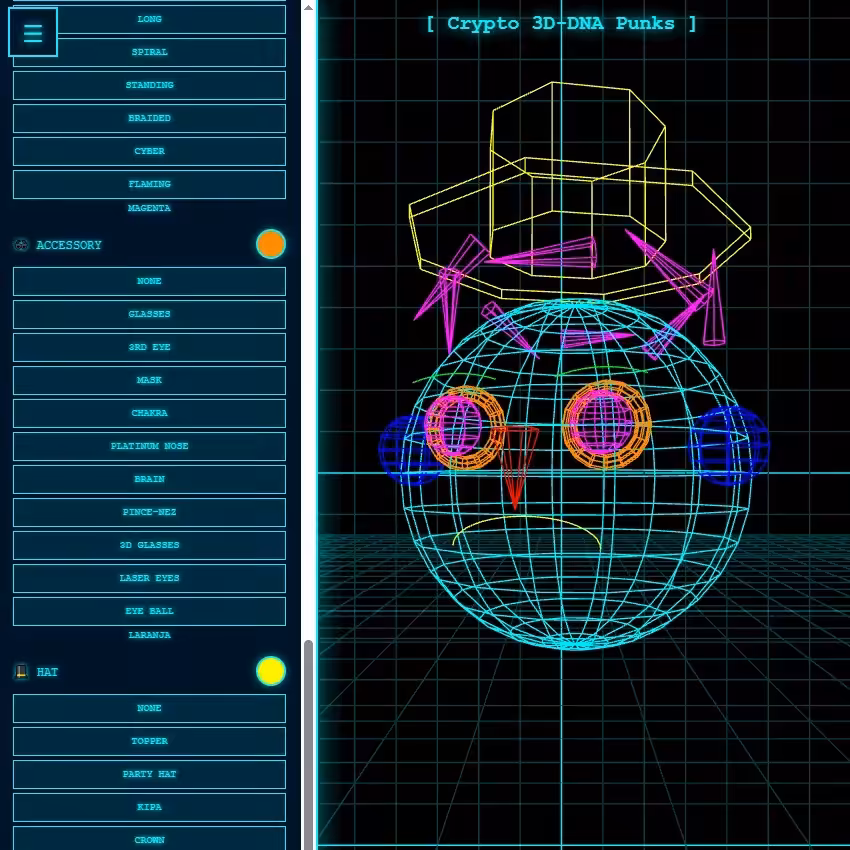The width and height of the screenshot is (850, 850).
Task: Click the sidebar scroll-up arrow
Action: pos(308,7)
